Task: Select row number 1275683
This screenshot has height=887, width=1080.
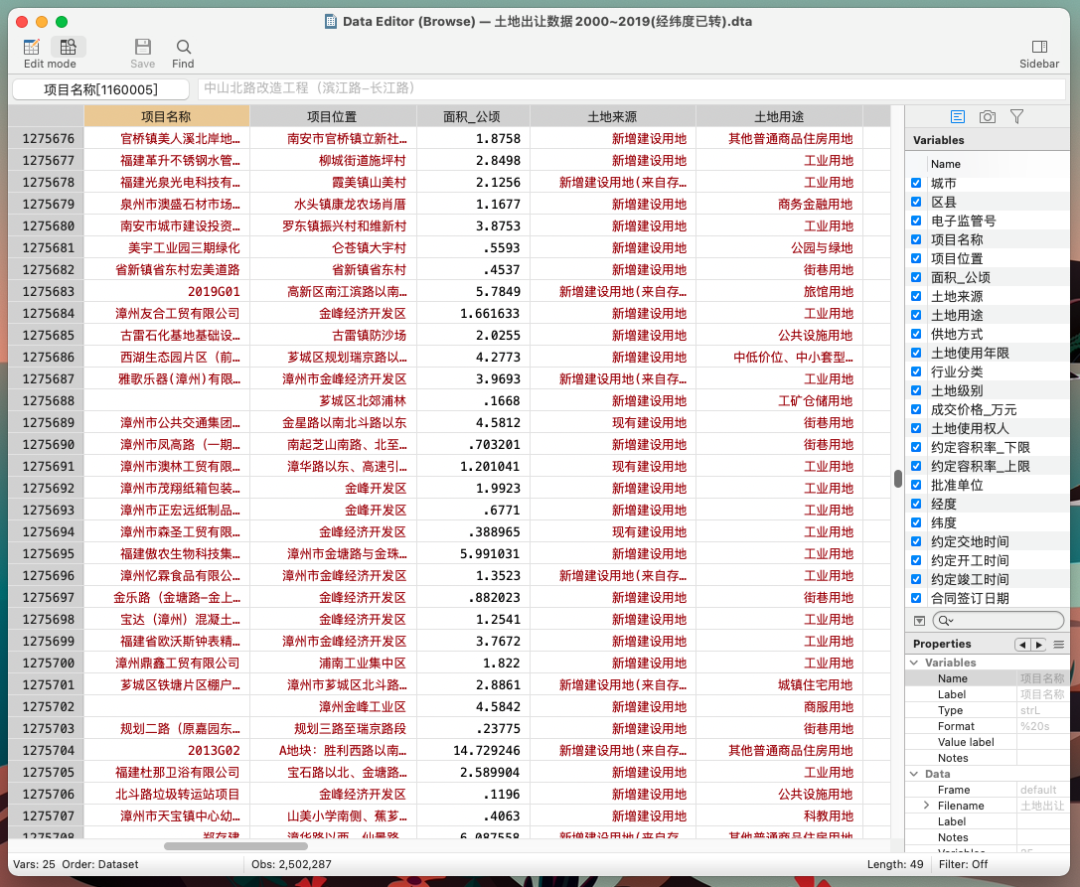Action: [x=47, y=291]
